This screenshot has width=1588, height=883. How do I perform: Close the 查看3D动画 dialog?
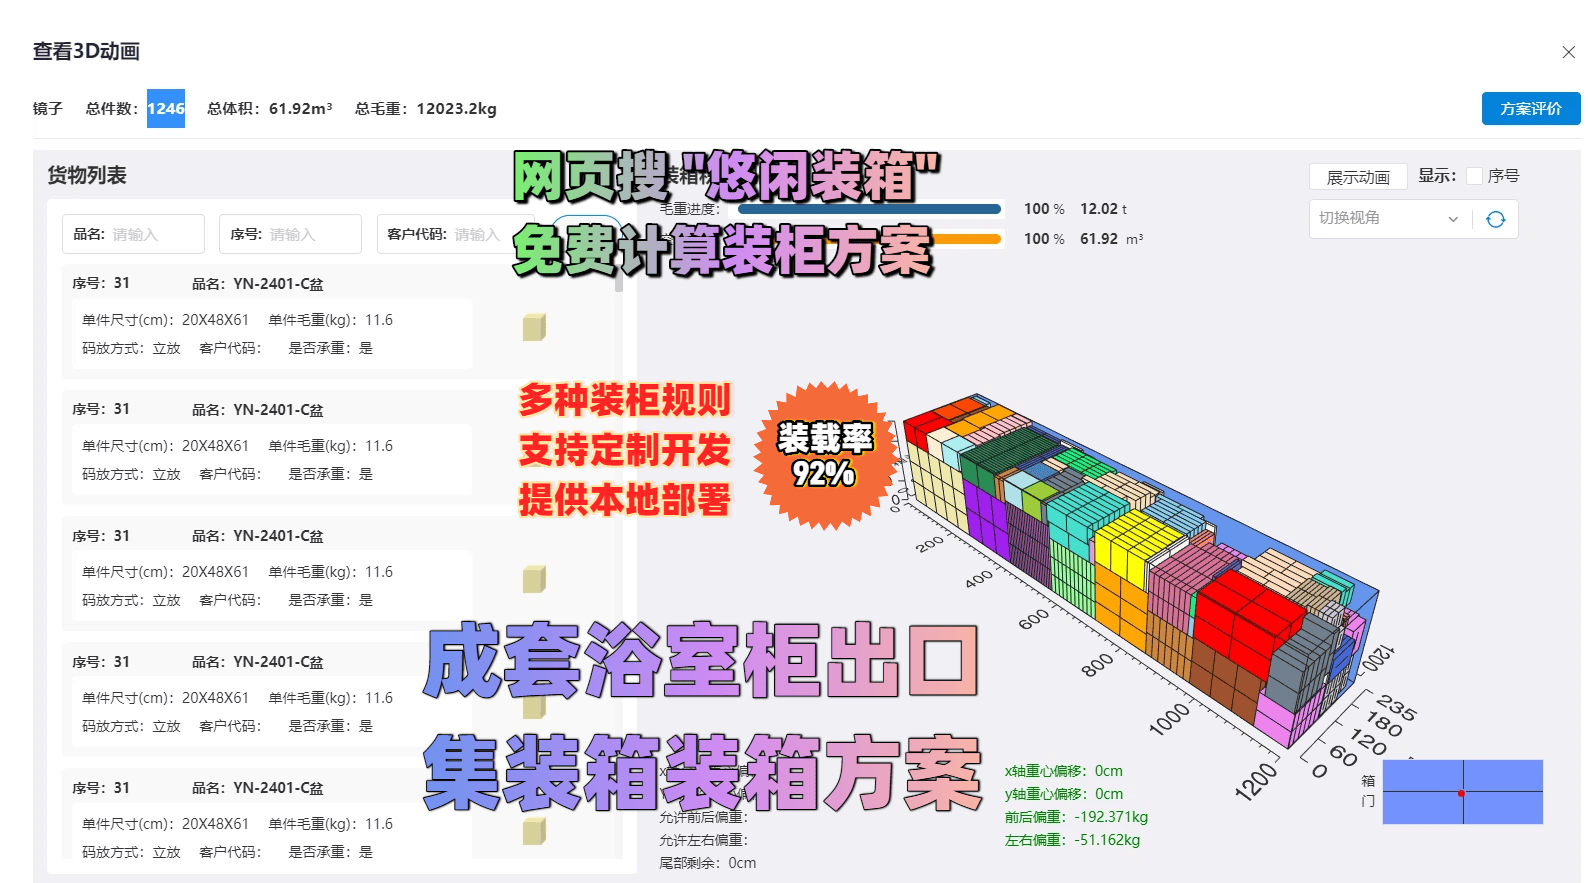[x=1568, y=52]
